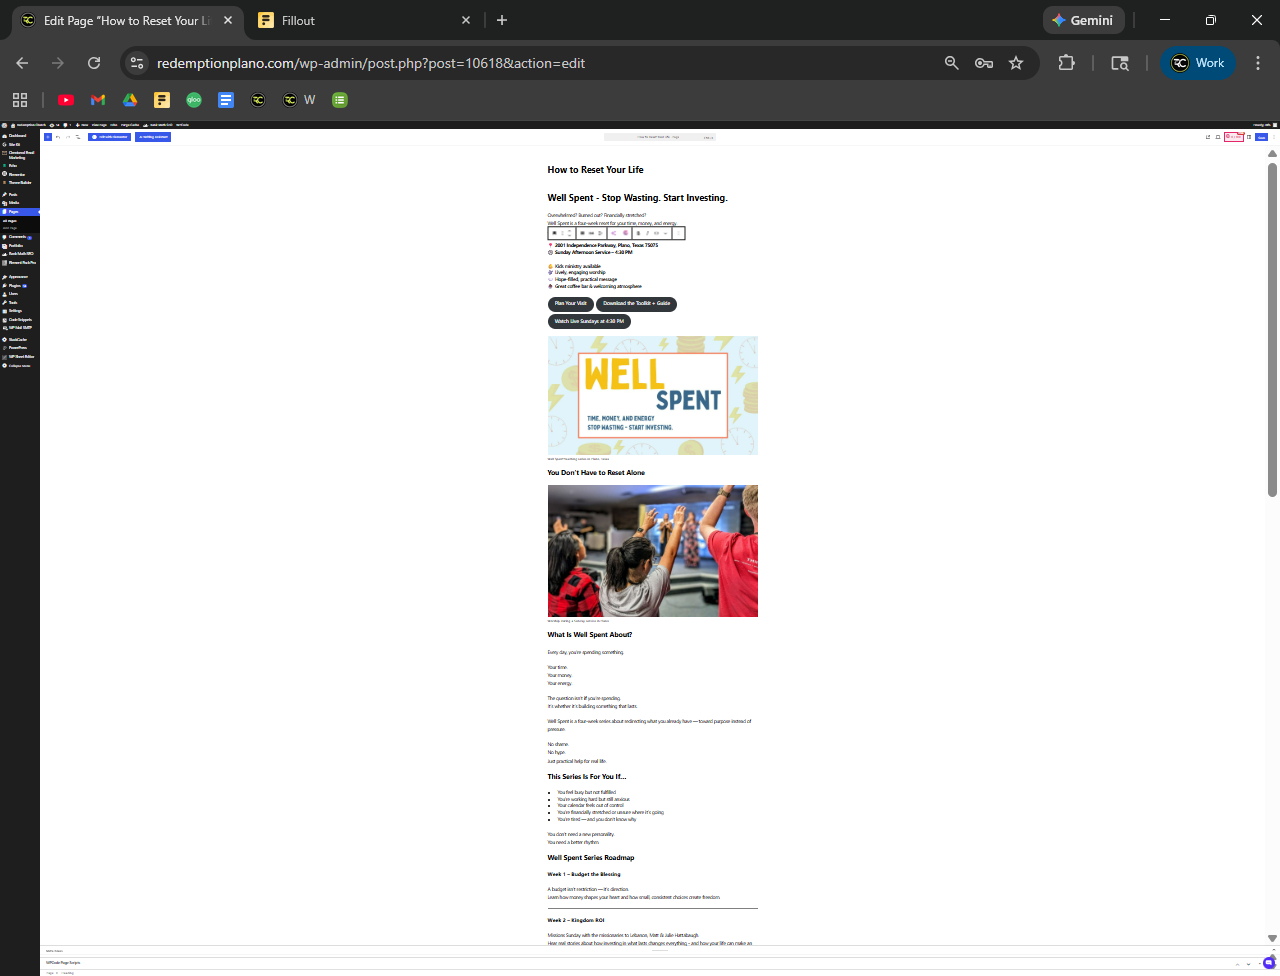Open block options three-dot menu
The image size is (1280, 976).
678,233
